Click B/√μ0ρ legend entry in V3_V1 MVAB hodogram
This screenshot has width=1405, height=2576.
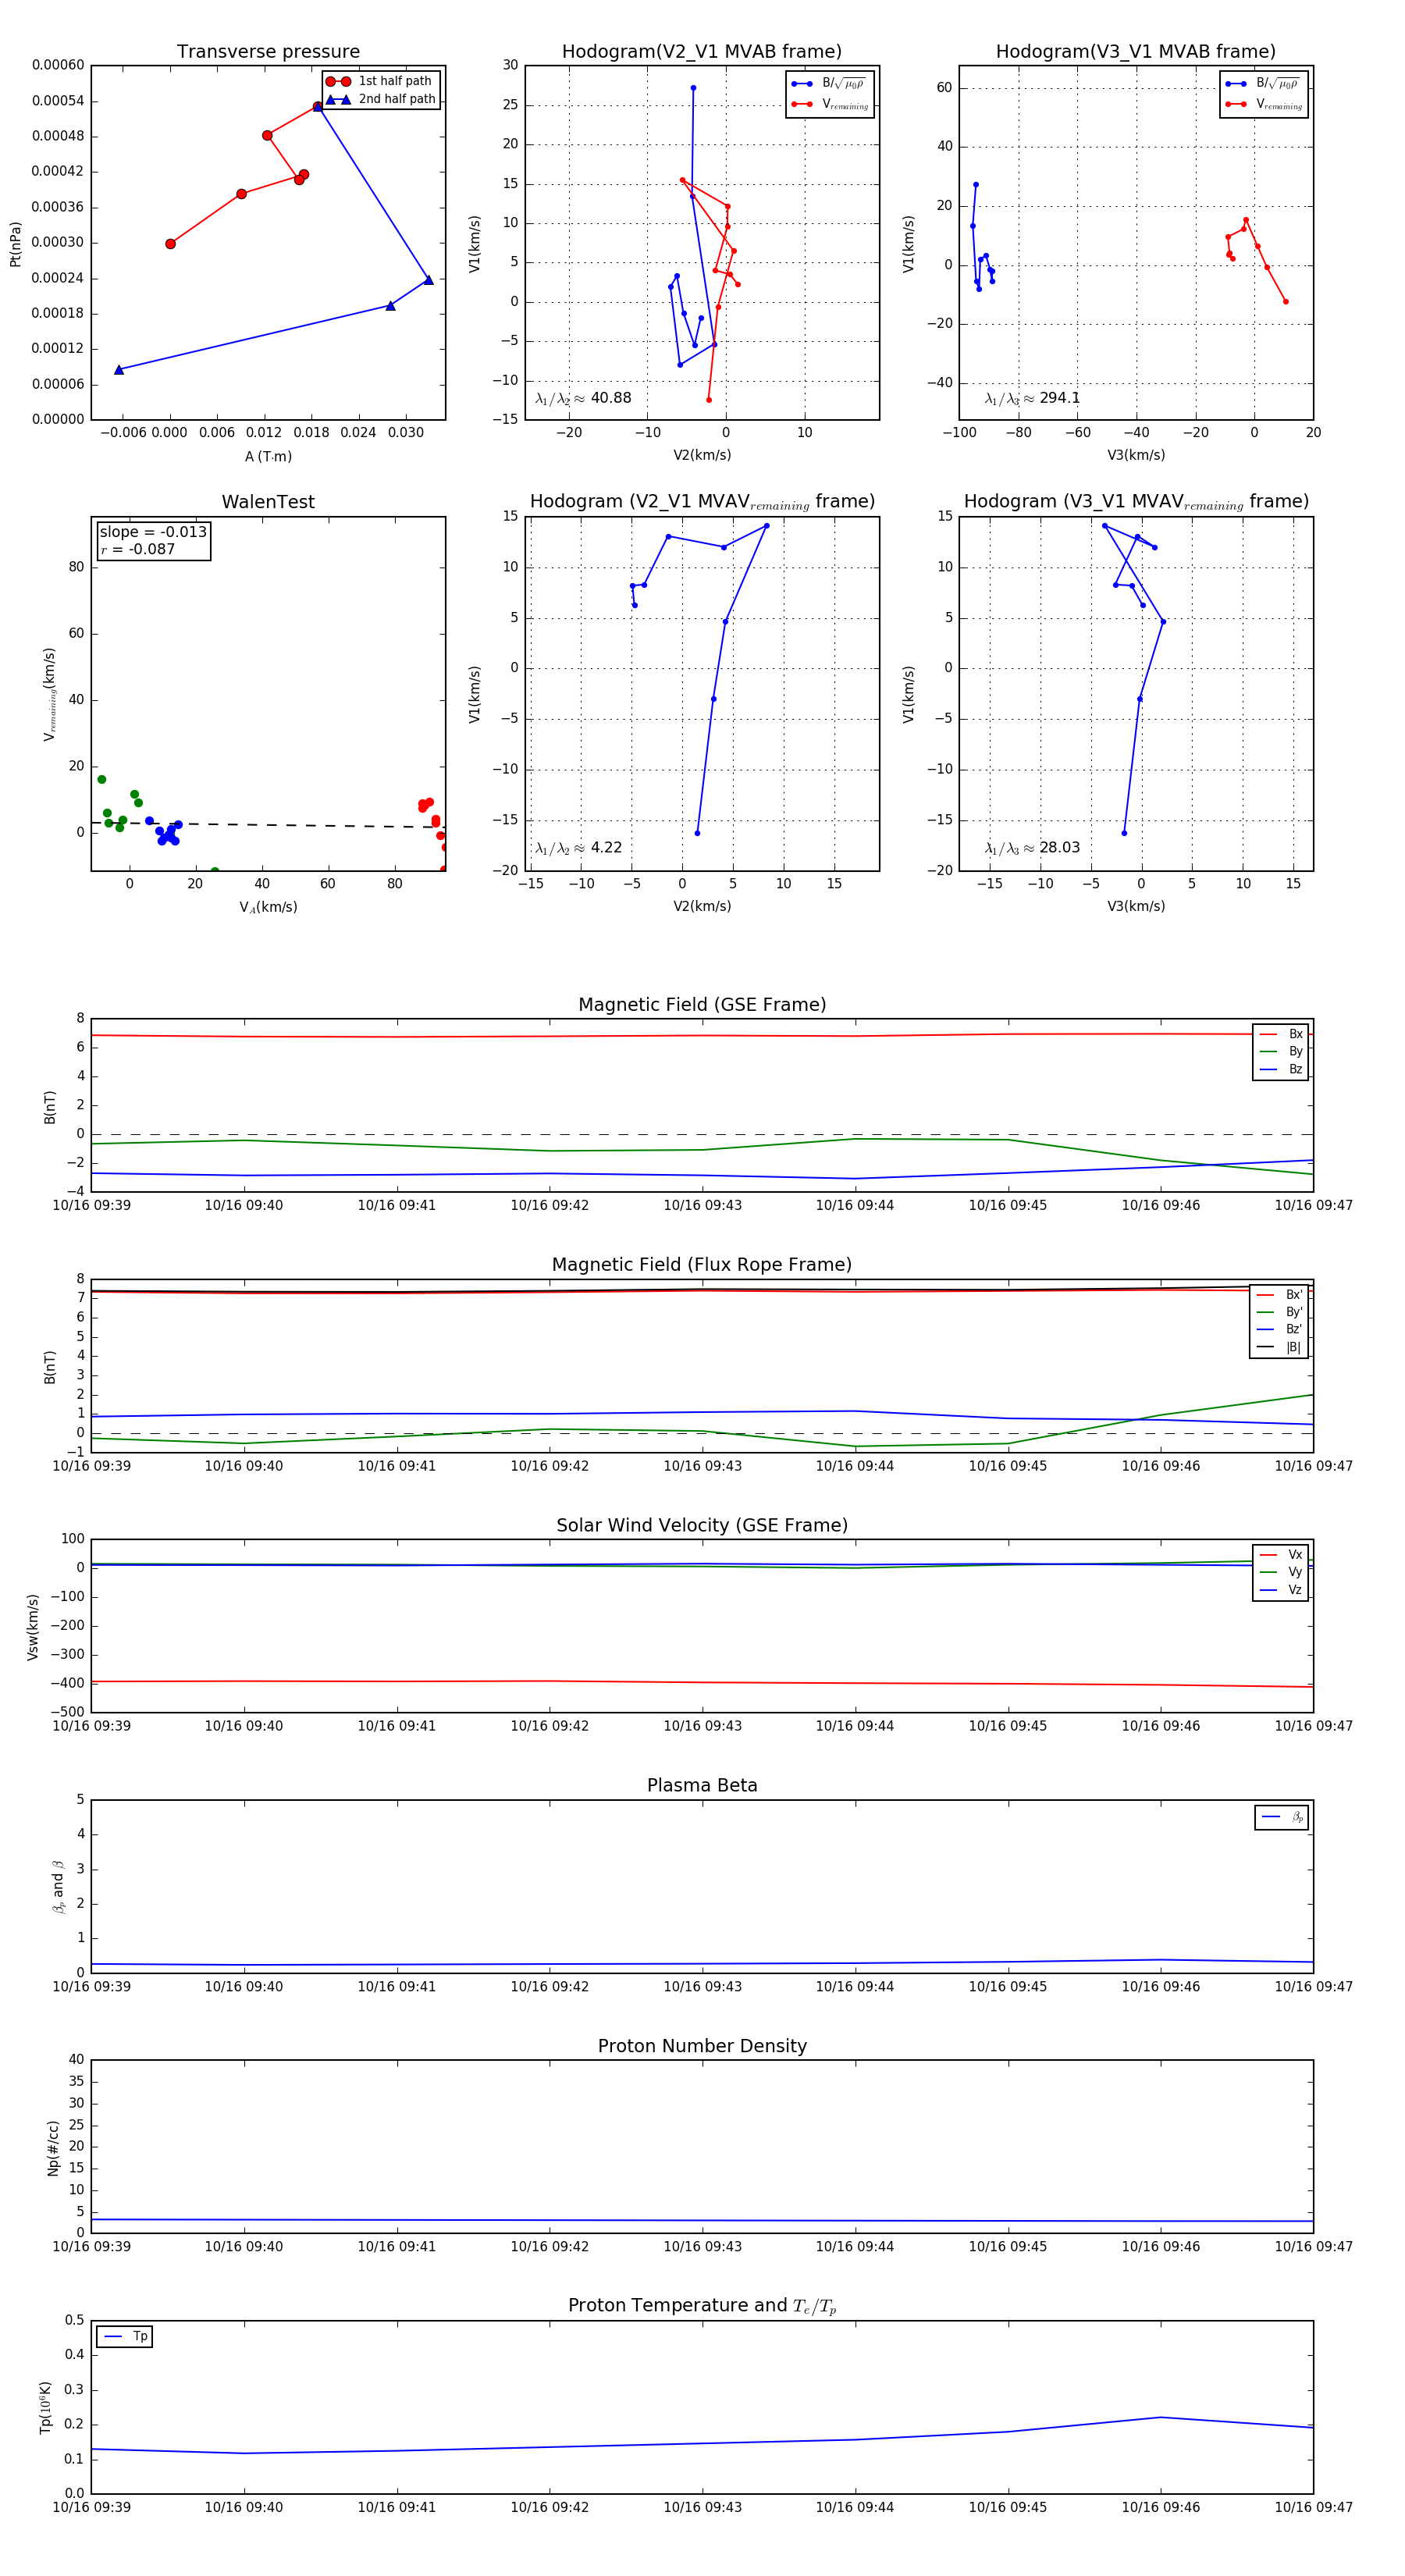coord(1262,84)
